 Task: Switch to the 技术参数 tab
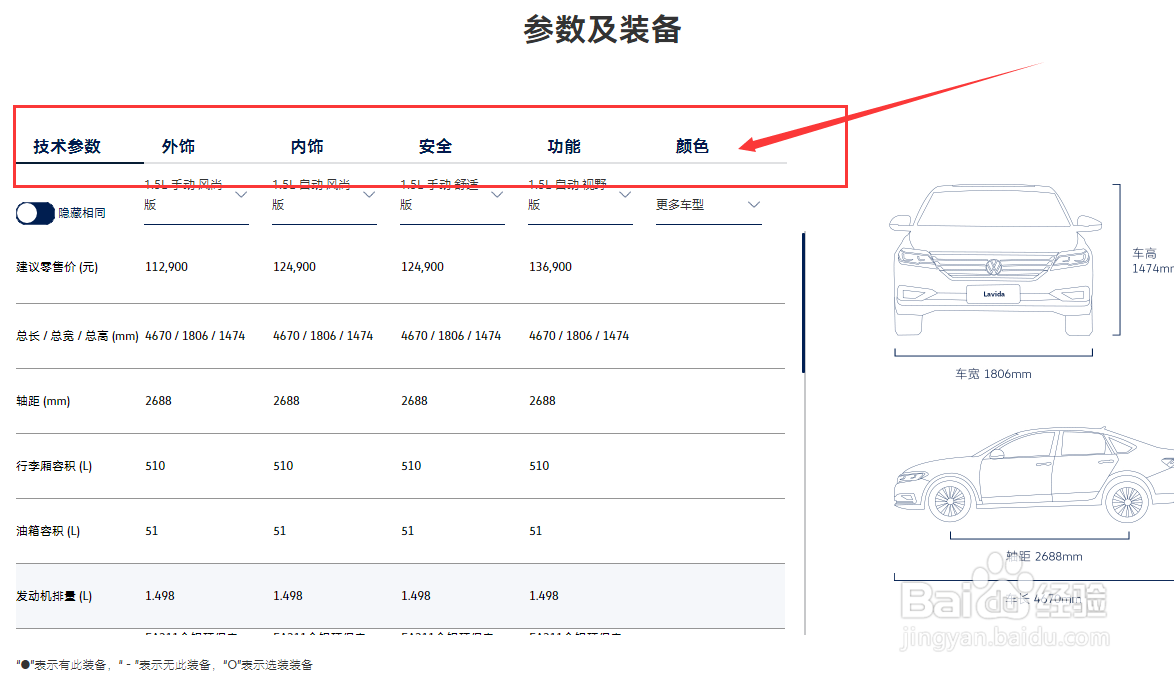coord(67,146)
